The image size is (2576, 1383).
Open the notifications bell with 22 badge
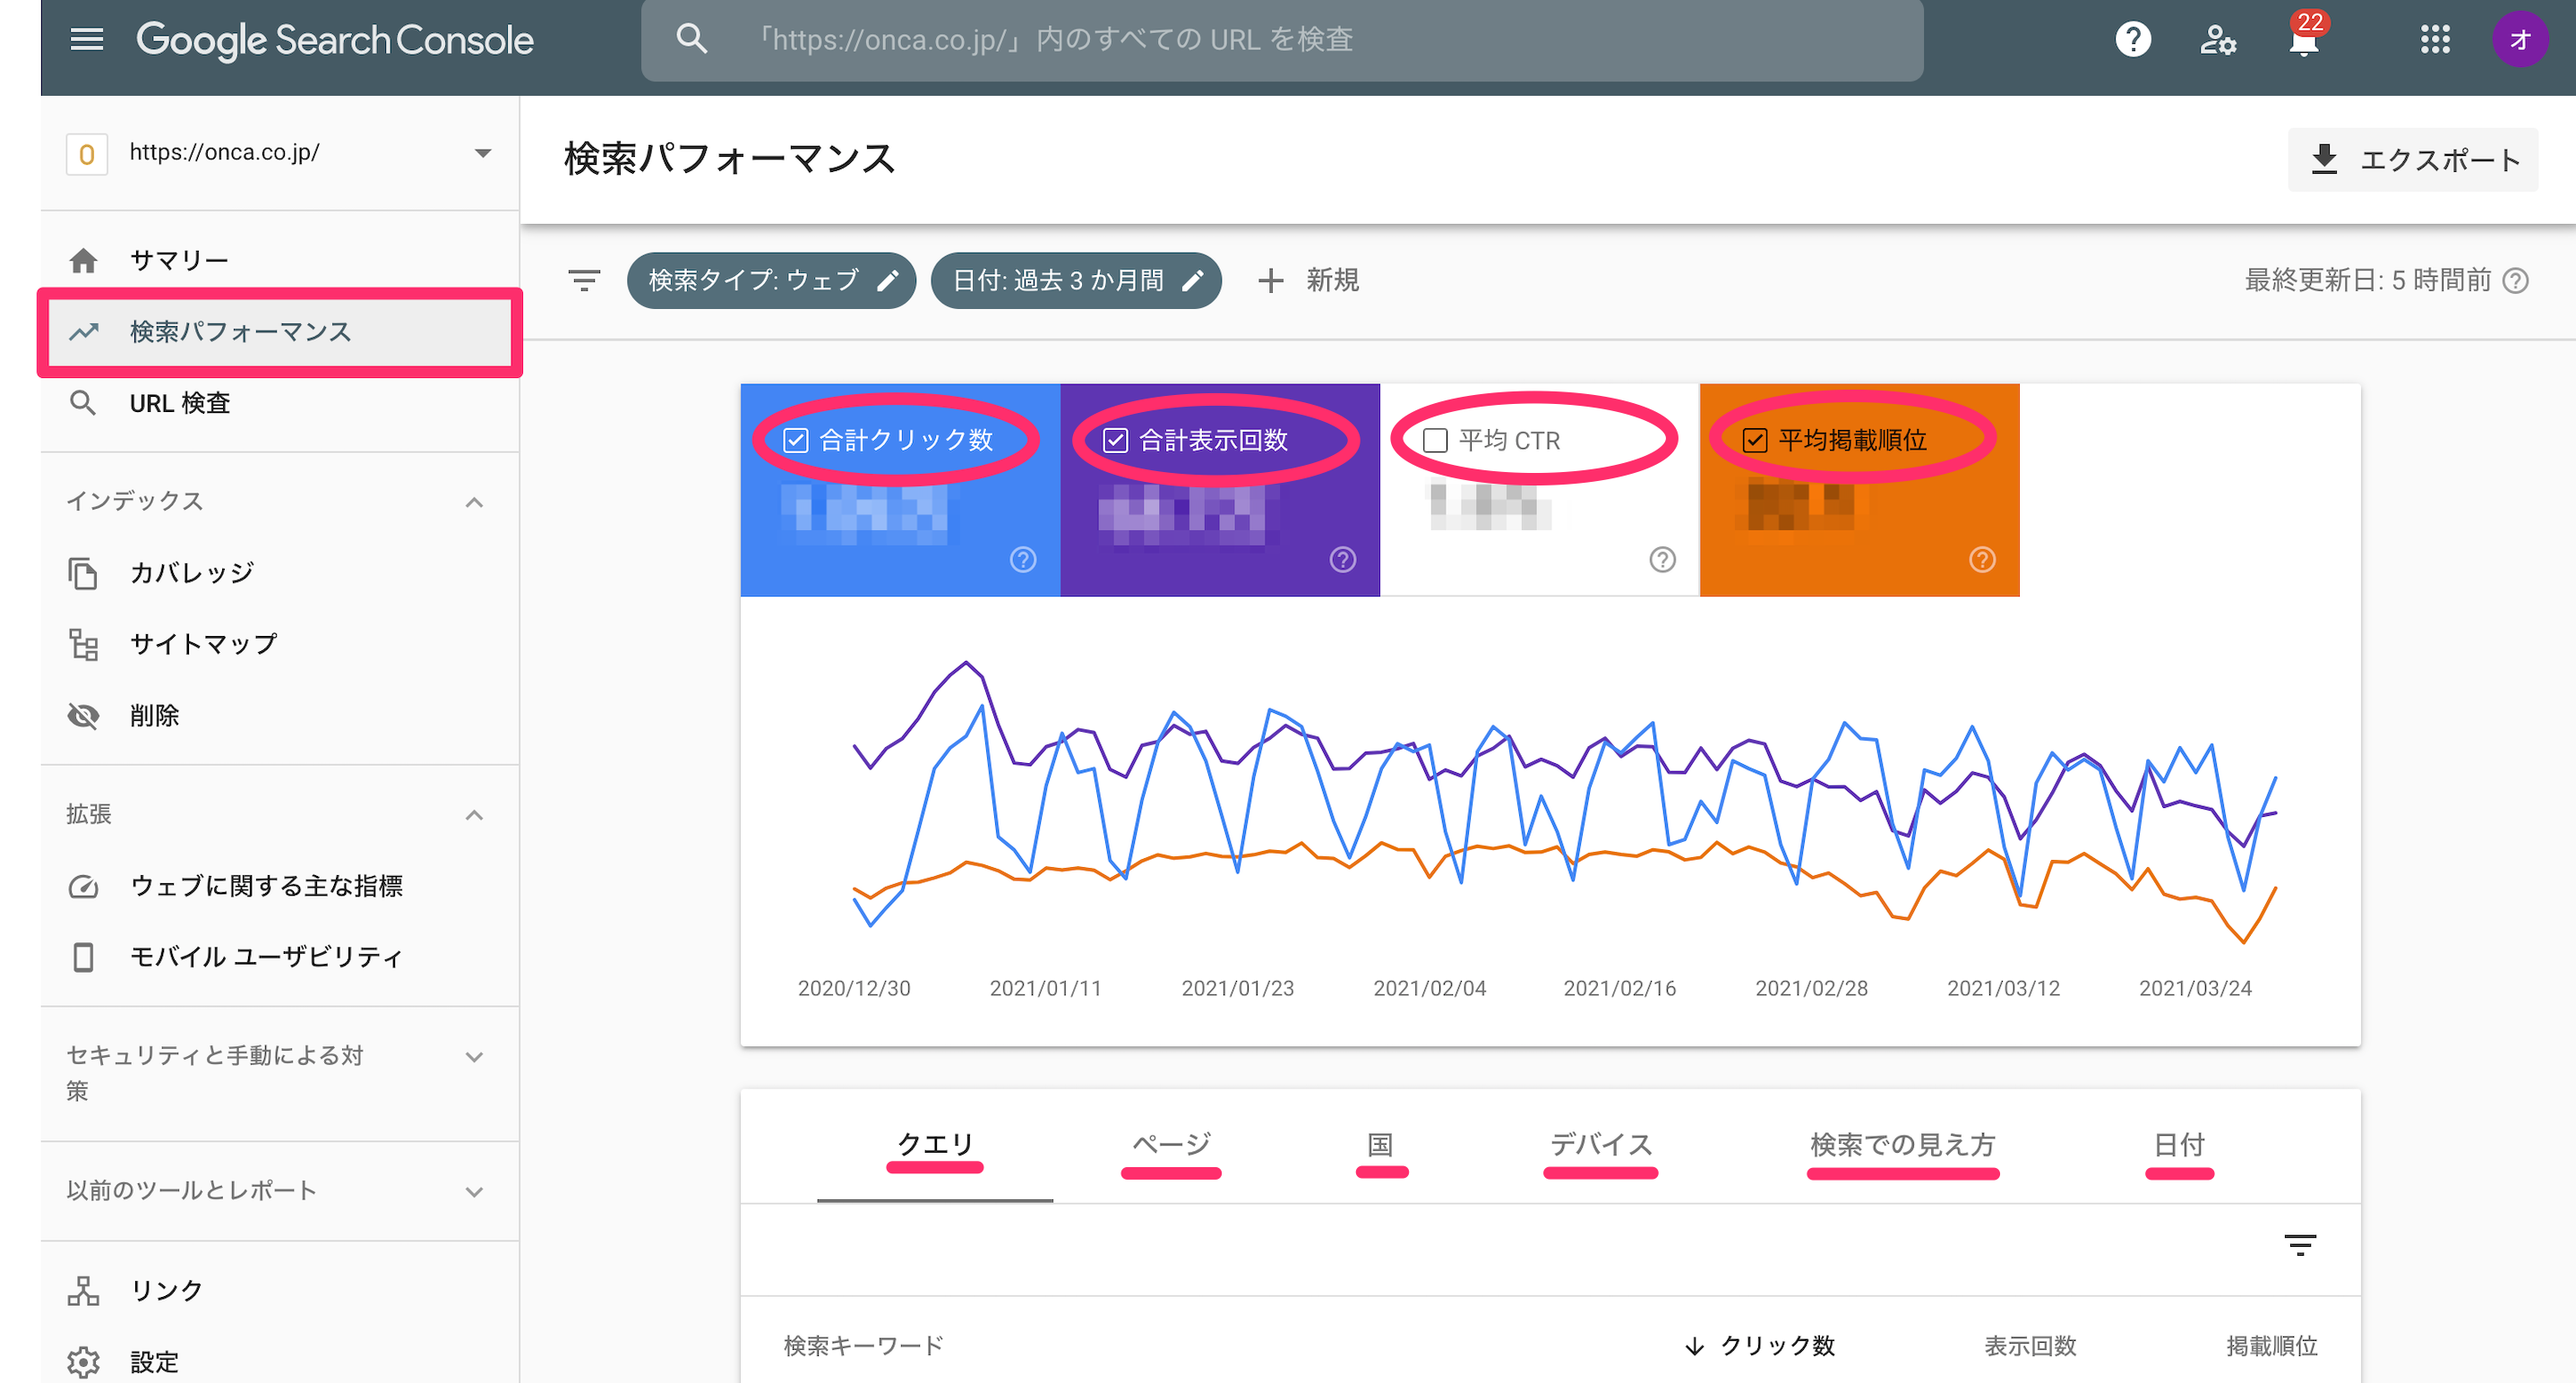pyautogui.click(x=2304, y=37)
